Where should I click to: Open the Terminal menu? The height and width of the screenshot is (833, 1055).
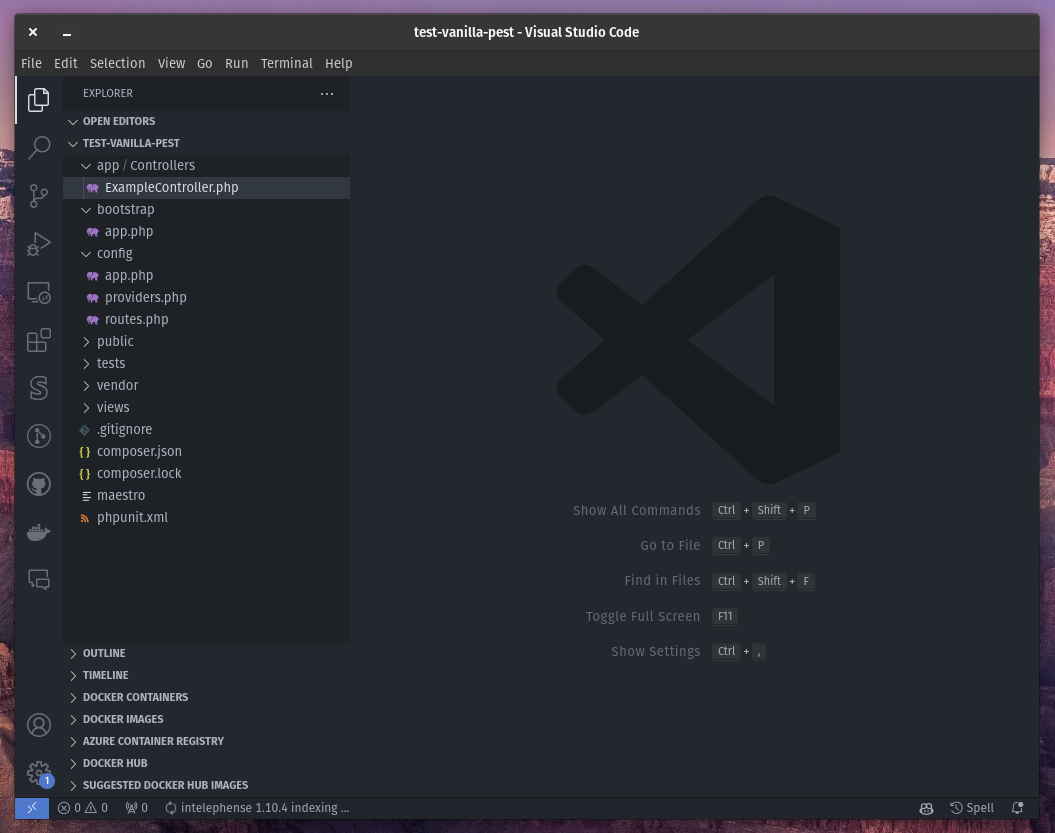pos(287,63)
